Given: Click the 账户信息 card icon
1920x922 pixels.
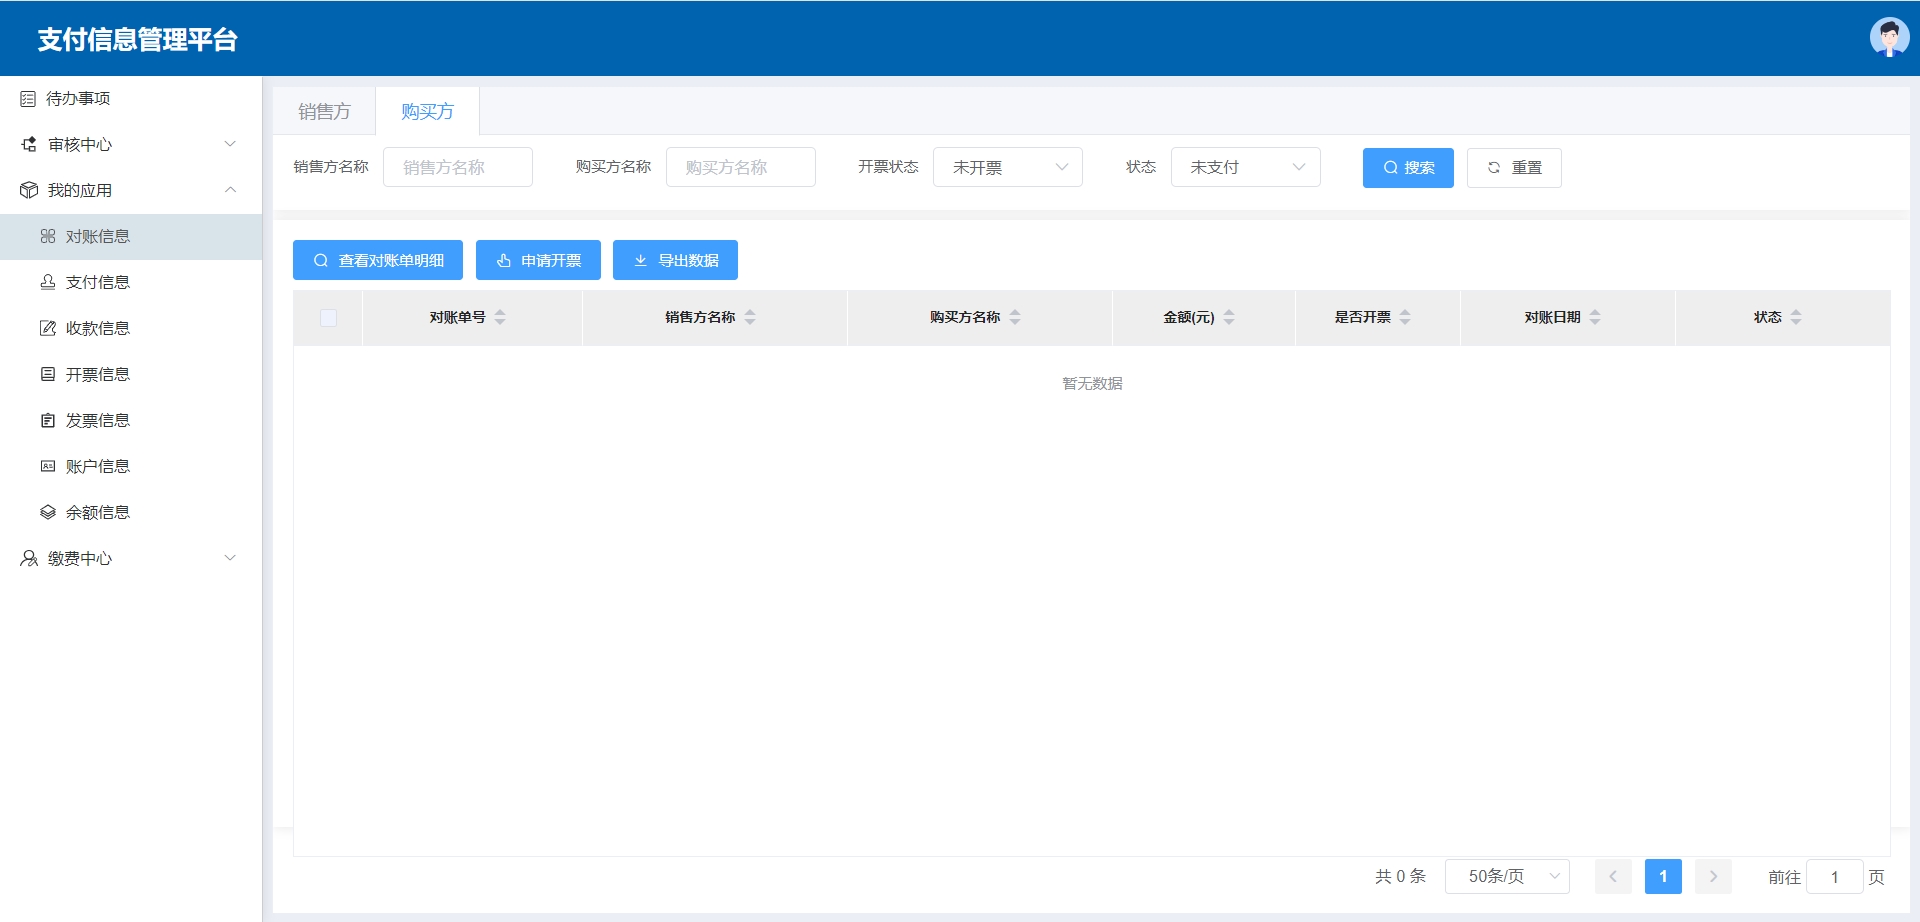Looking at the screenshot, I should pos(47,466).
